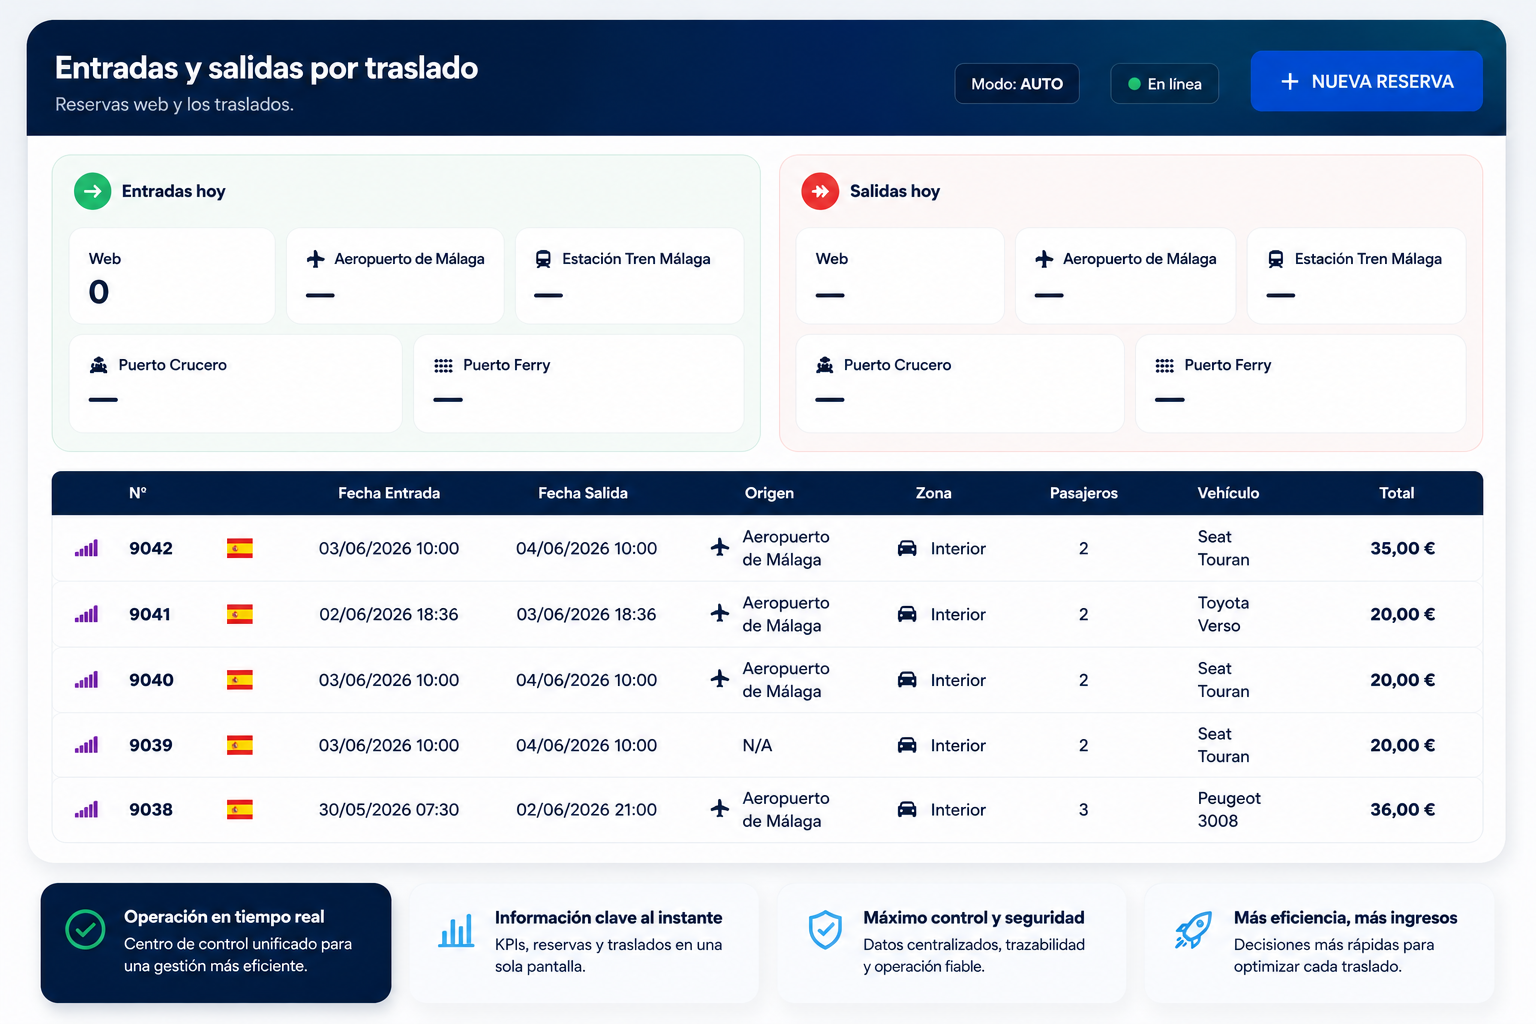
Task: Click the plane icon in Salidas Aeropuerto de Málaga
Action: 1044,259
